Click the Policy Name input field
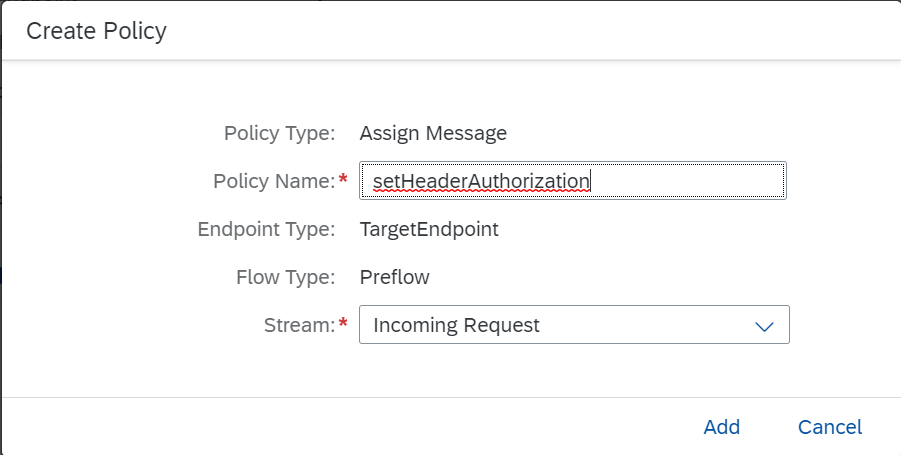Viewport: 901px width, 455px height. point(572,181)
